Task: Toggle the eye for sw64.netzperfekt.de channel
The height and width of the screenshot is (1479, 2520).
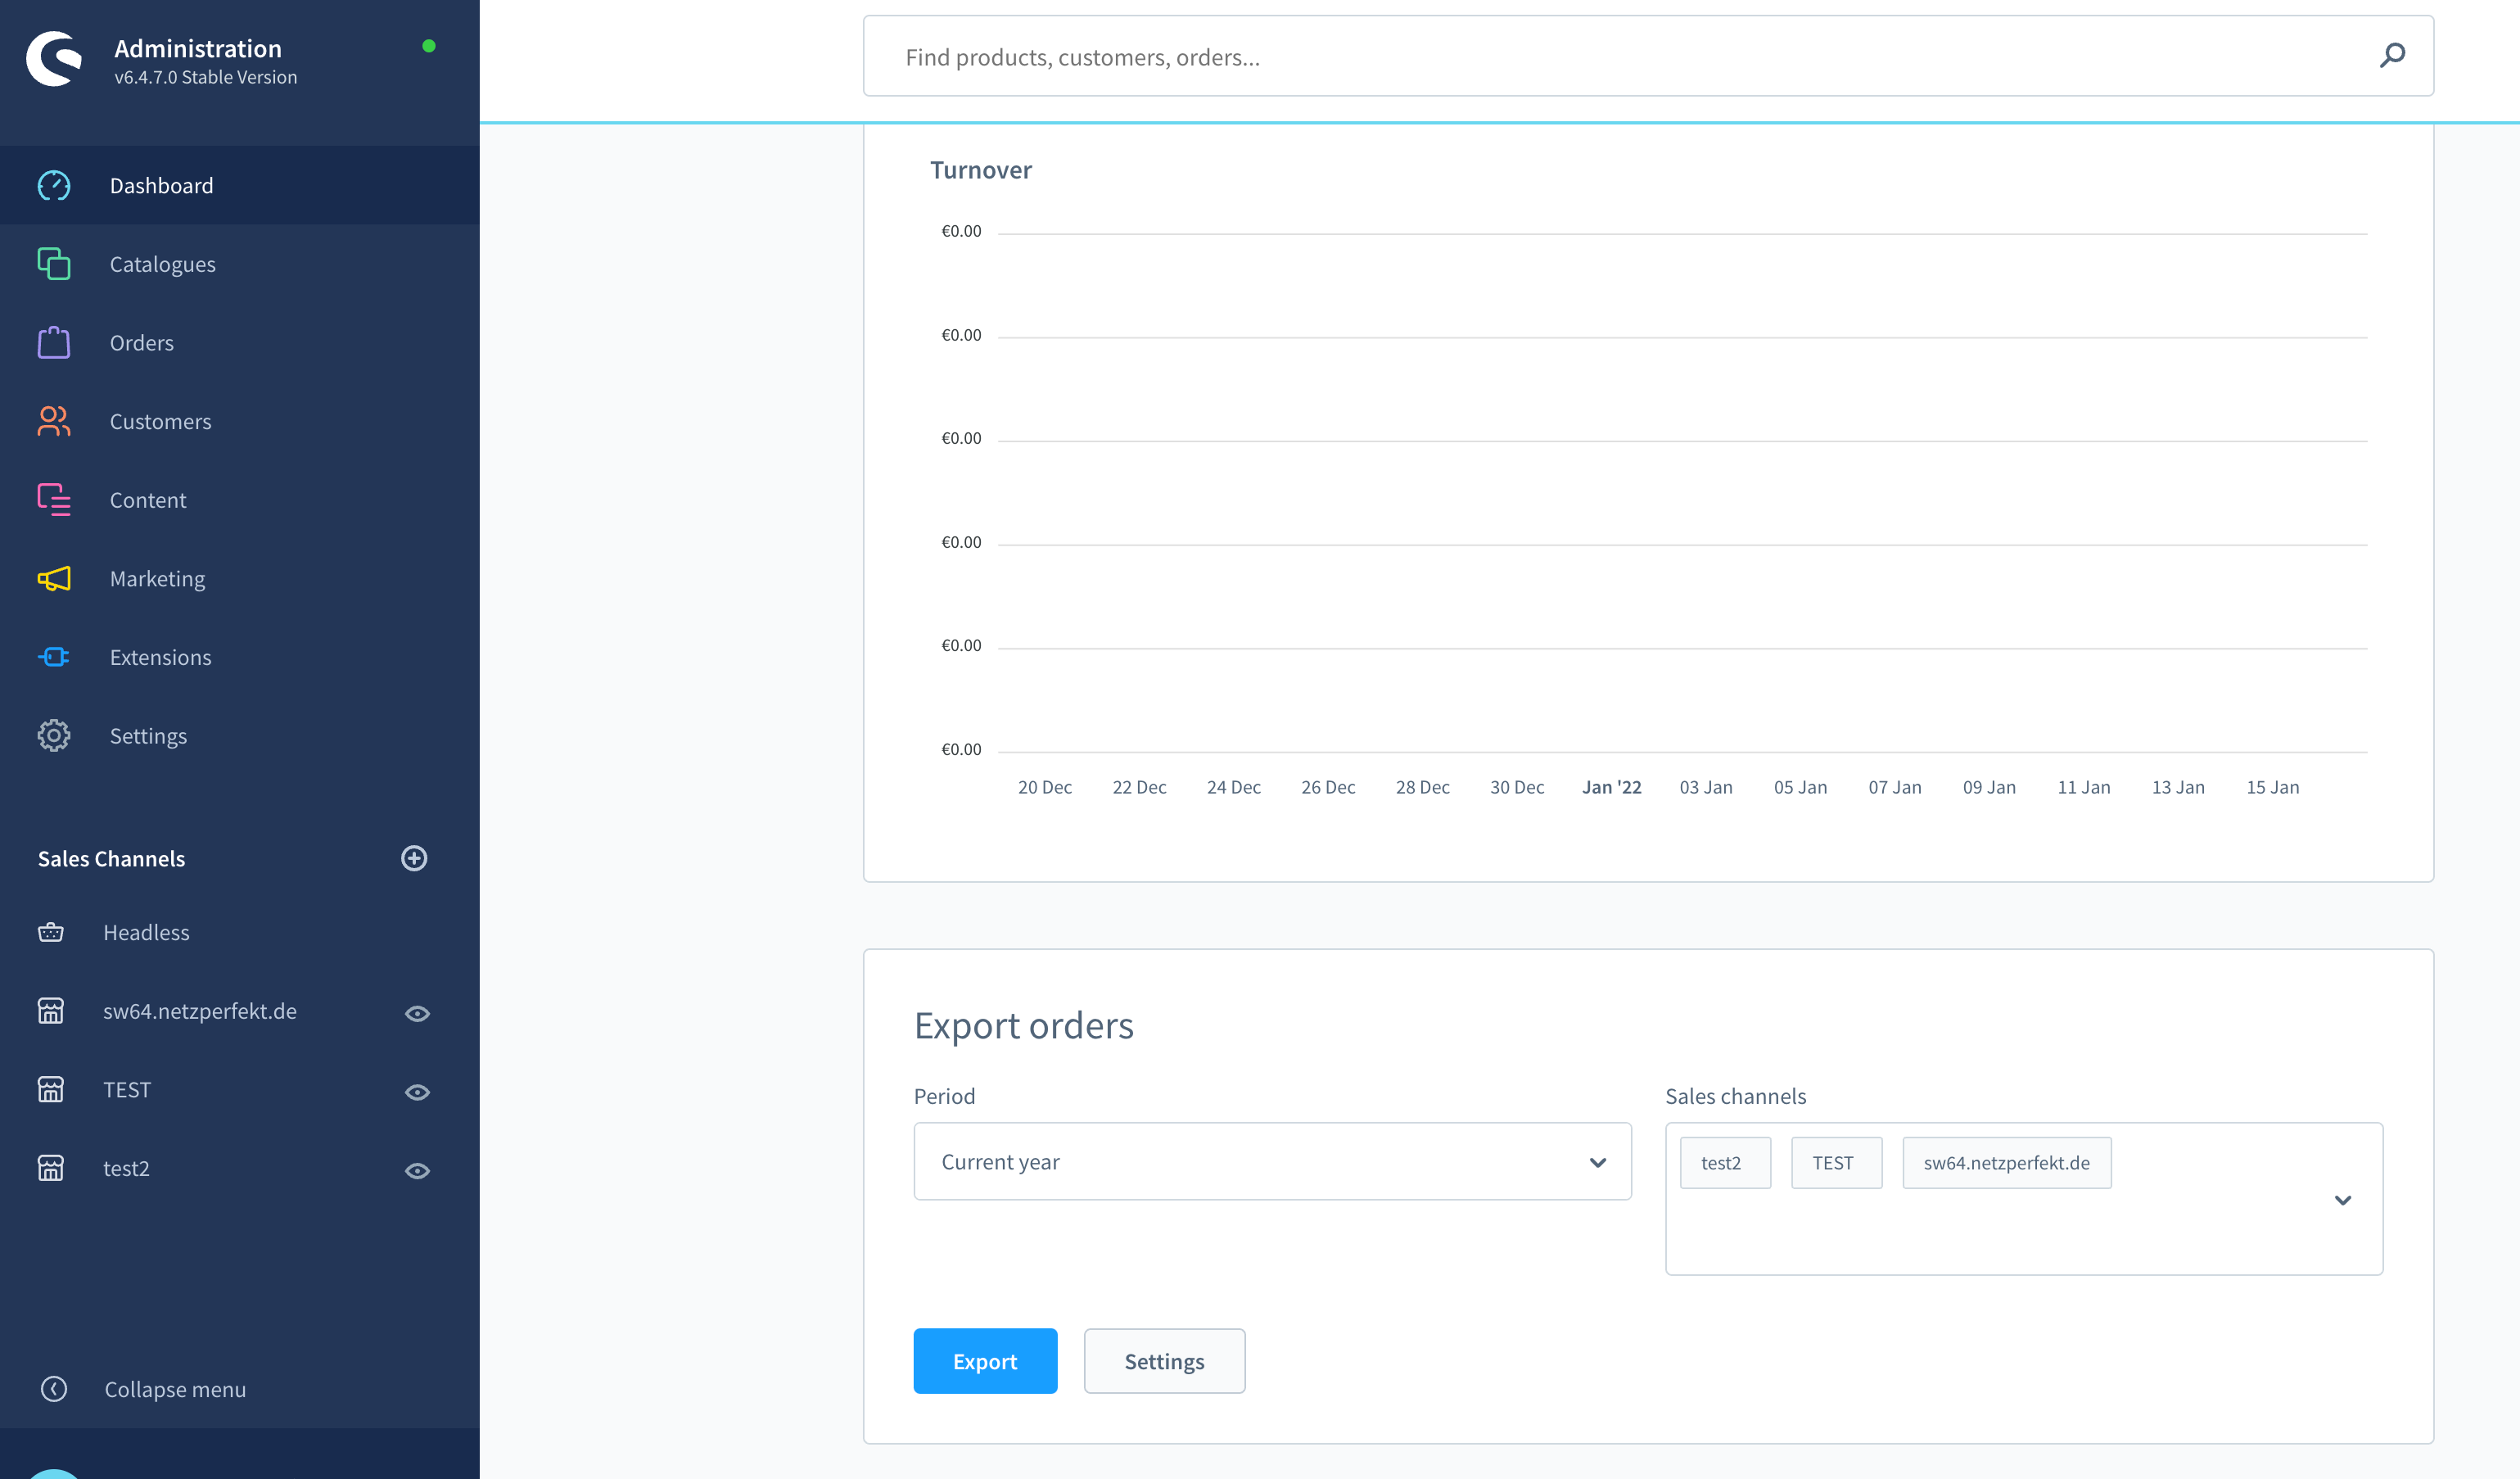Action: coord(417,1013)
